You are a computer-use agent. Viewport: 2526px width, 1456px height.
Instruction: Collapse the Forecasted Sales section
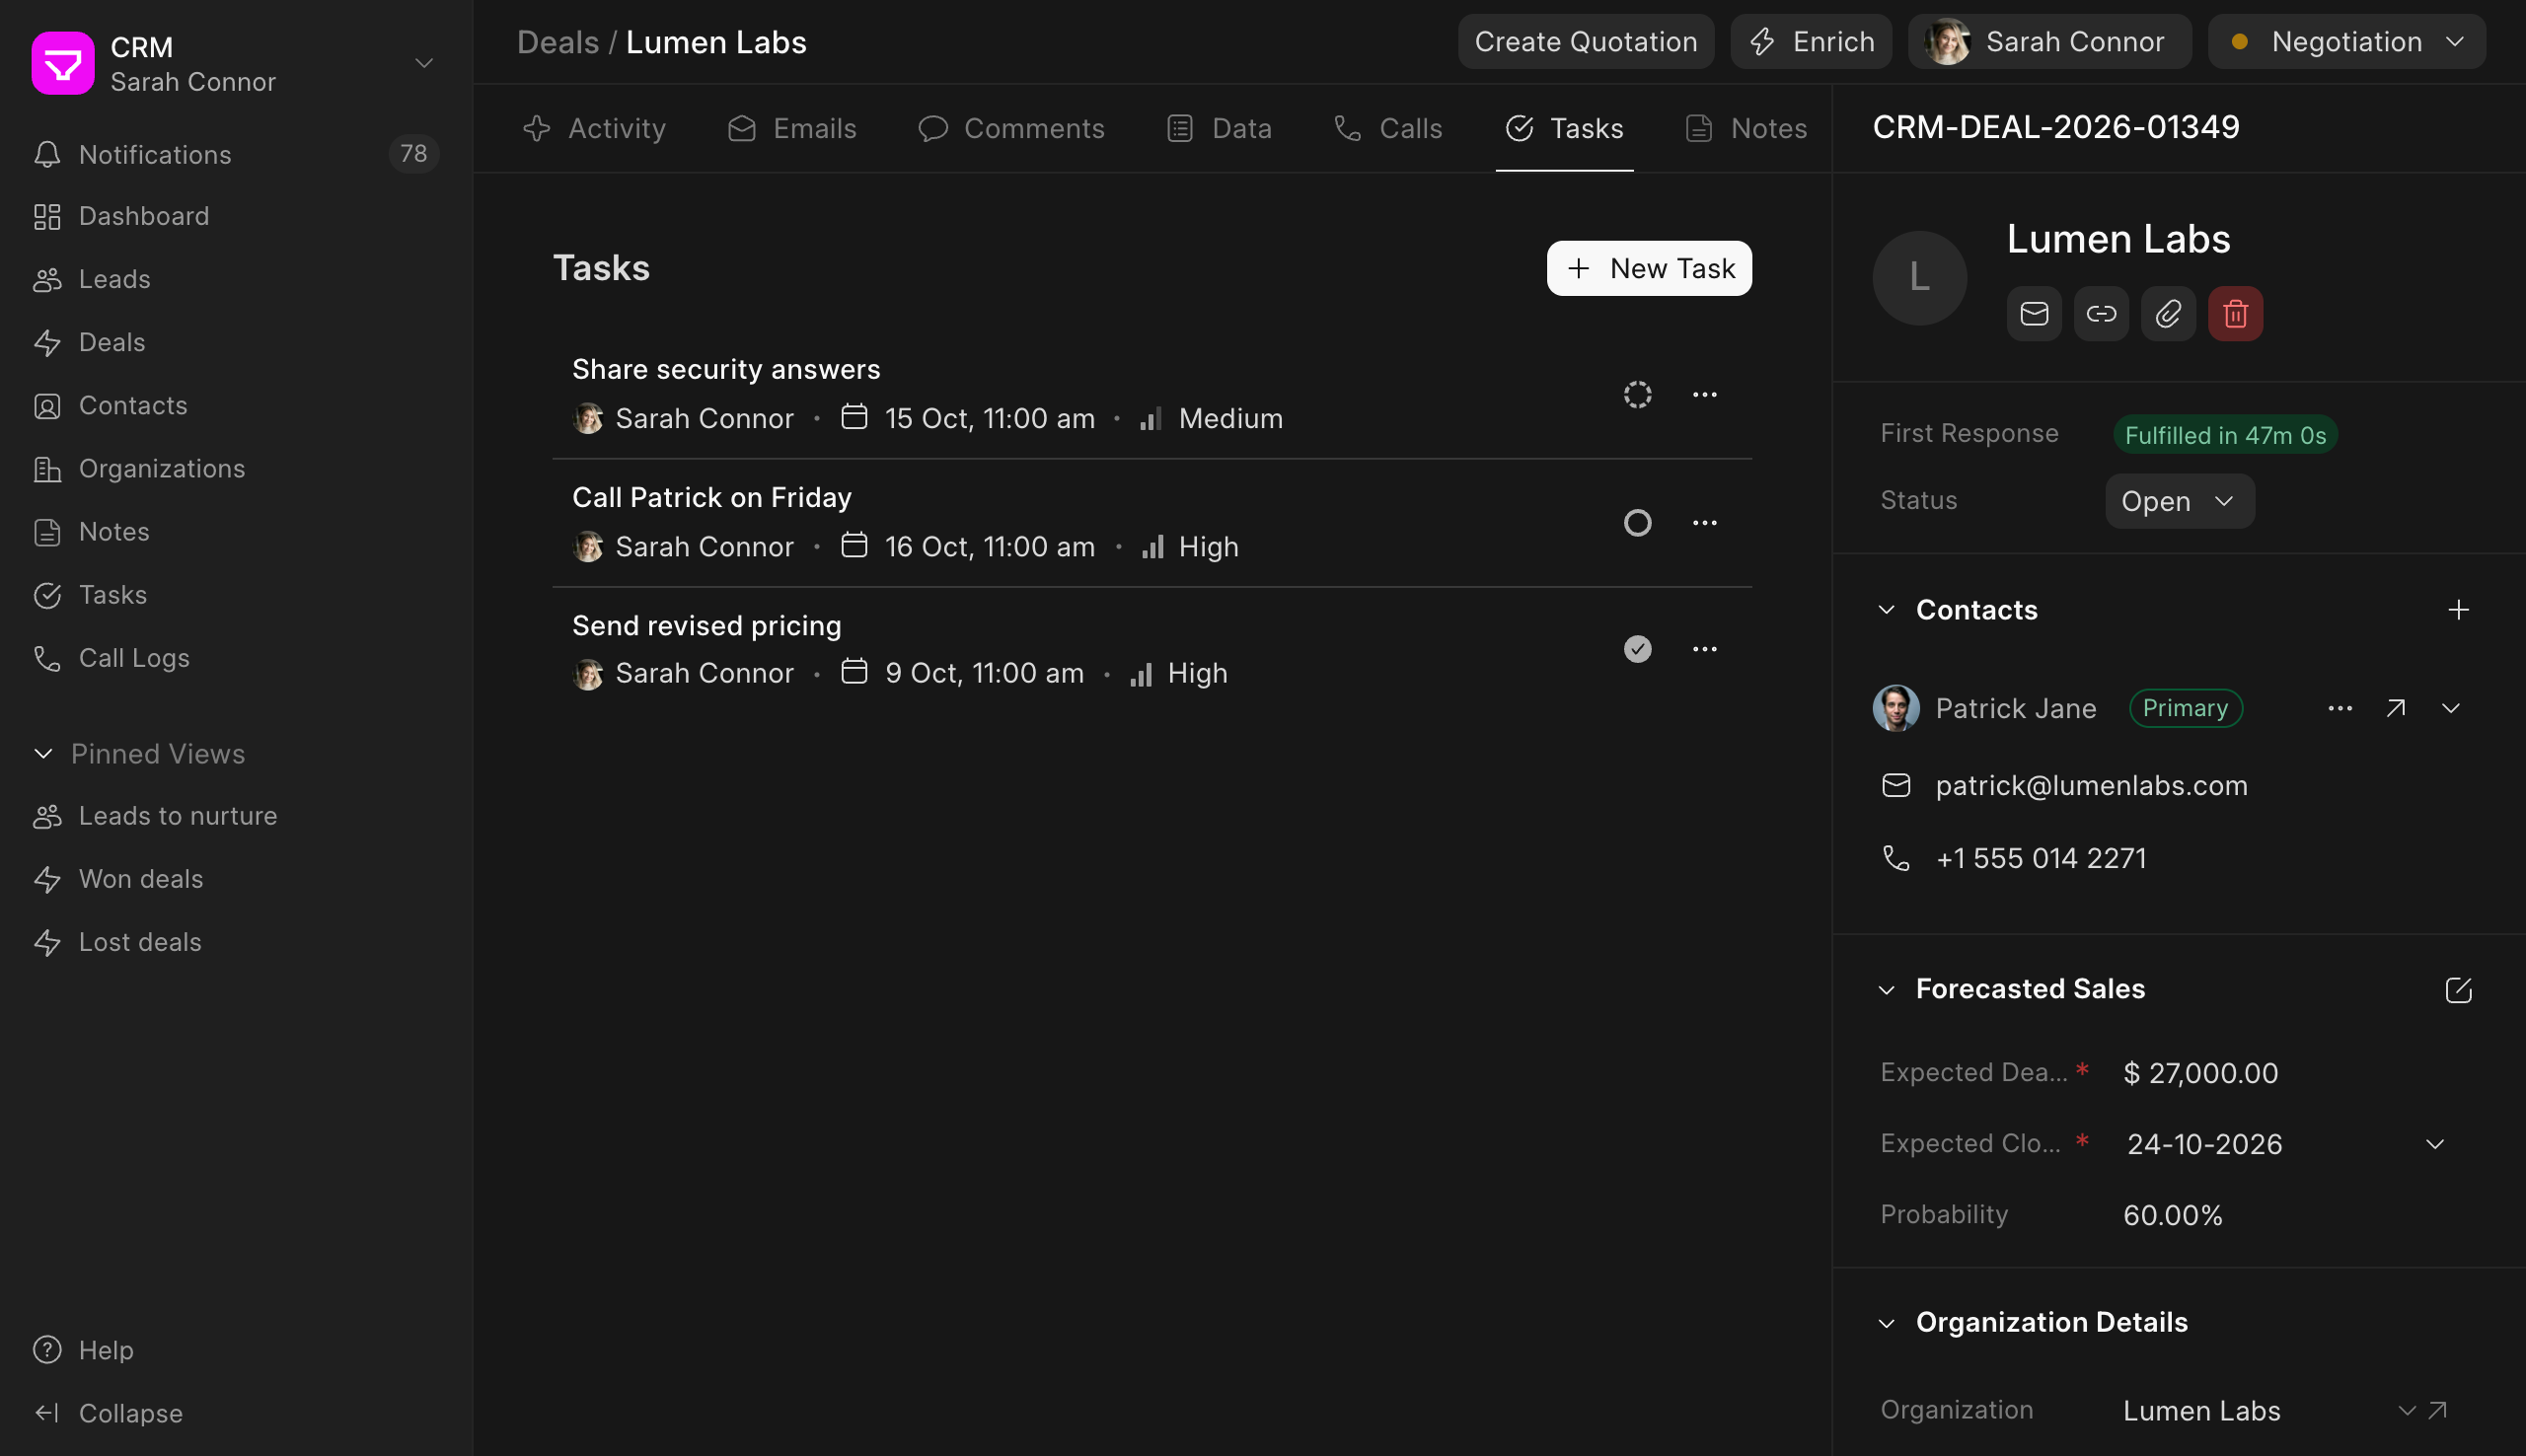click(1886, 990)
